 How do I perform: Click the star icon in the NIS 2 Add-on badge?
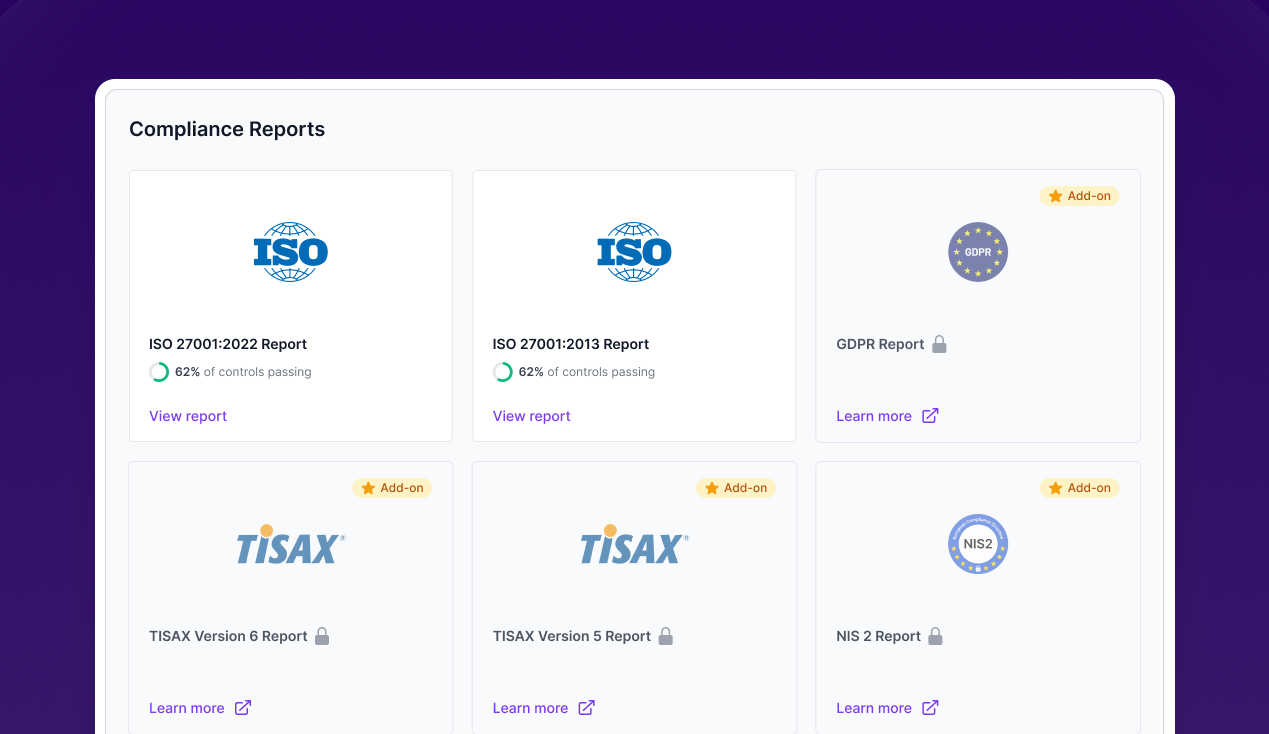click(x=1055, y=488)
